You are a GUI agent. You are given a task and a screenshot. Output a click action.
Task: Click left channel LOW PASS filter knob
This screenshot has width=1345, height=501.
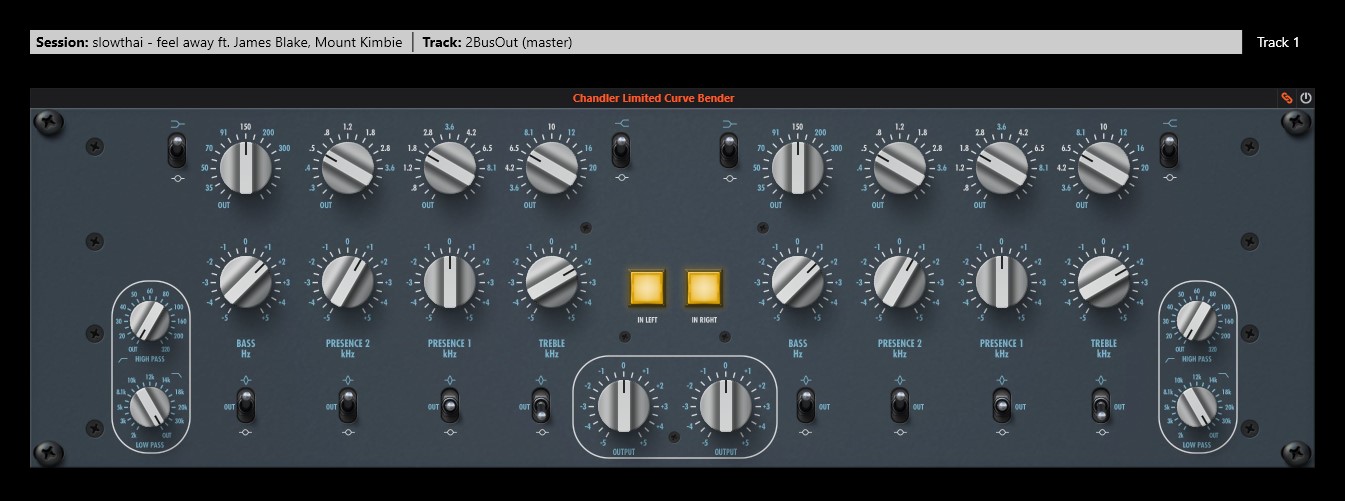pos(152,406)
